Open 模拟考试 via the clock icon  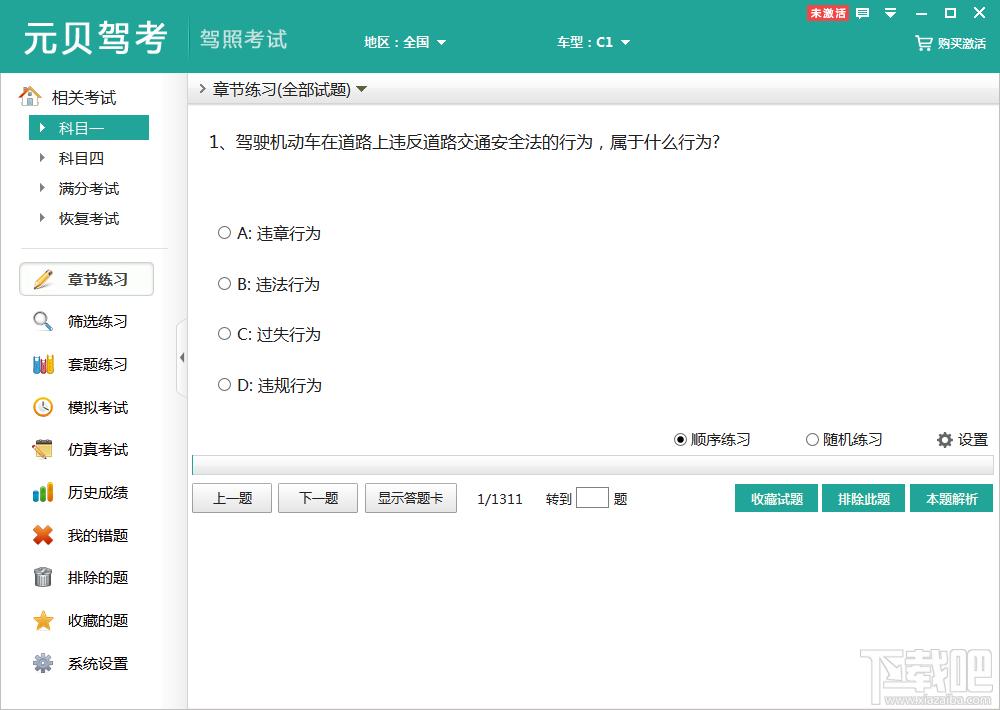[x=43, y=407]
